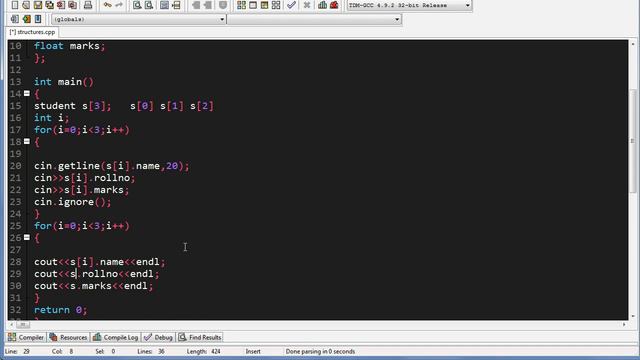Click line number 20 in gutter
The image size is (640, 360).
pyautogui.click(x=16, y=166)
